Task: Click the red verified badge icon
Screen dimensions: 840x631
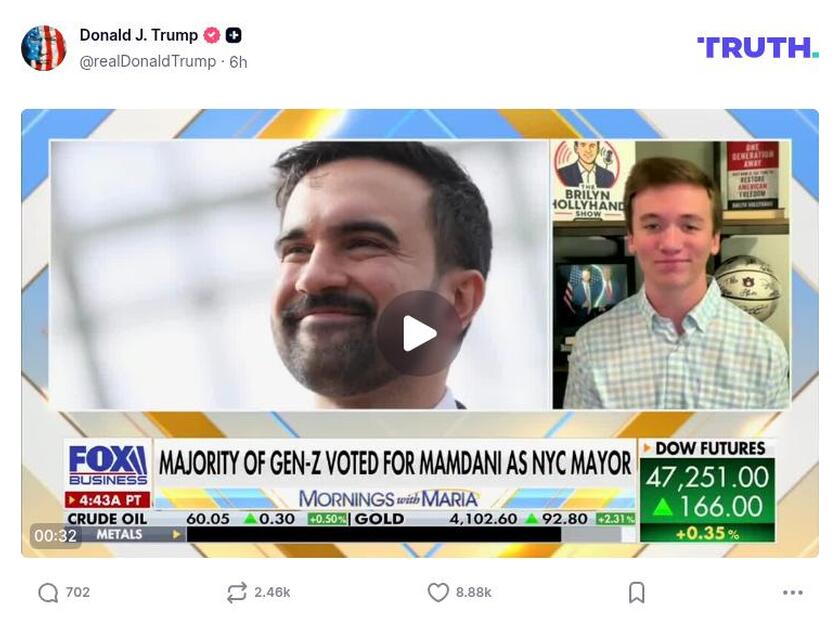Action: point(212,35)
